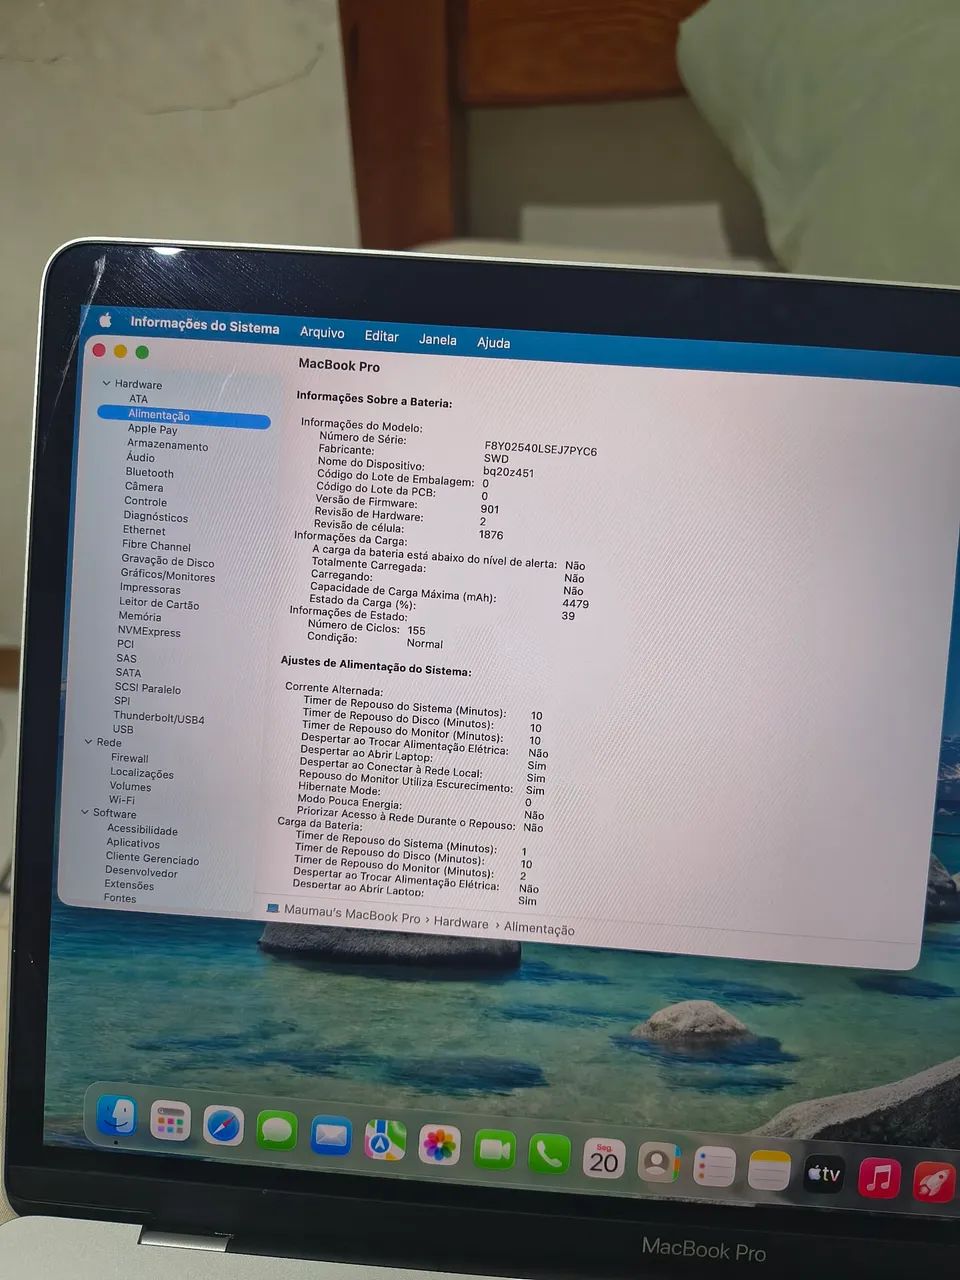Select Fibre Channel in the sidebar
Viewport: 960px width, 1280px height.
click(156, 546)
